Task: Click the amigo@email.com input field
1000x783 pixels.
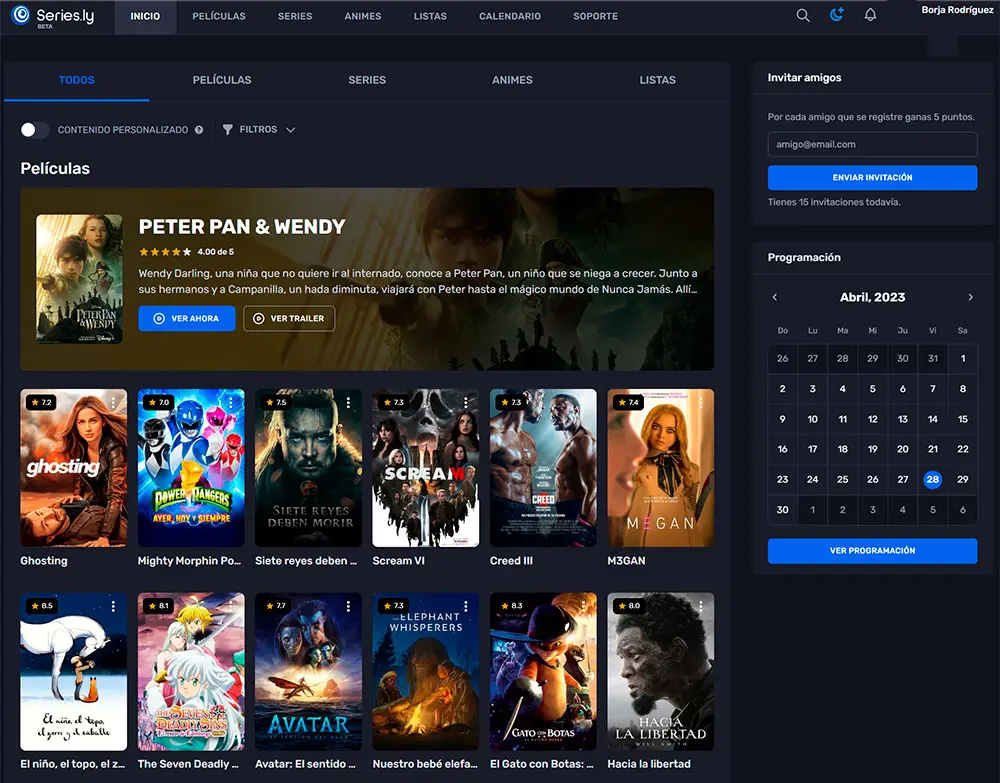Action: (872, 144)
